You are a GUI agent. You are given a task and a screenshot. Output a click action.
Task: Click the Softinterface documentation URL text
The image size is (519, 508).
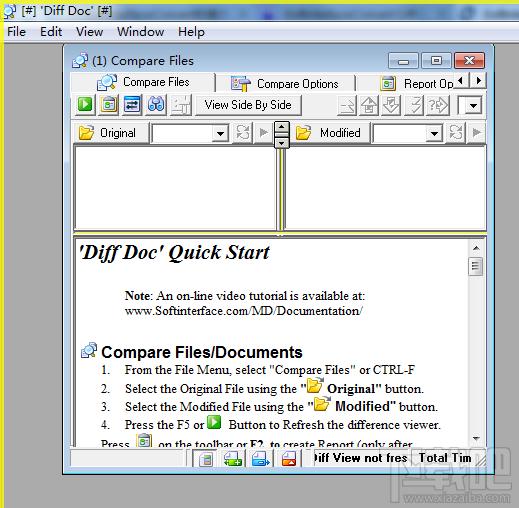pos(244,311)
